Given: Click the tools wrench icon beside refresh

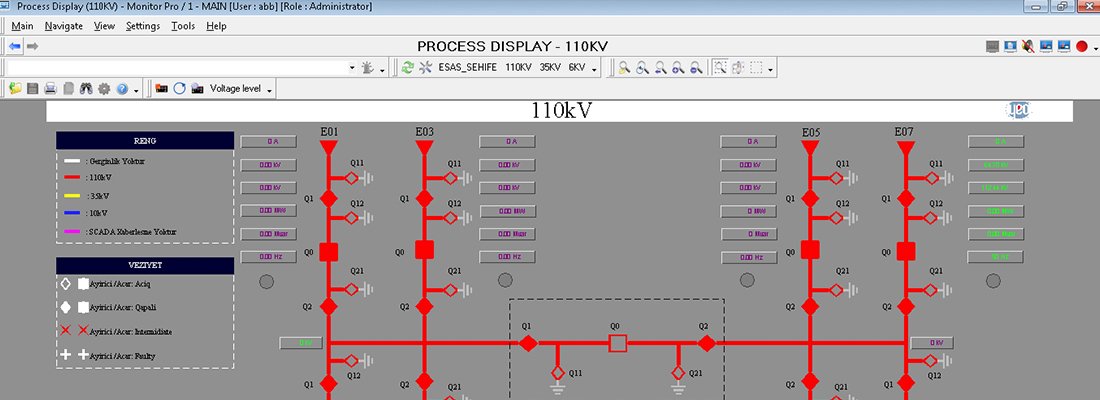Looking at the screenshot, I should point(425,68).
